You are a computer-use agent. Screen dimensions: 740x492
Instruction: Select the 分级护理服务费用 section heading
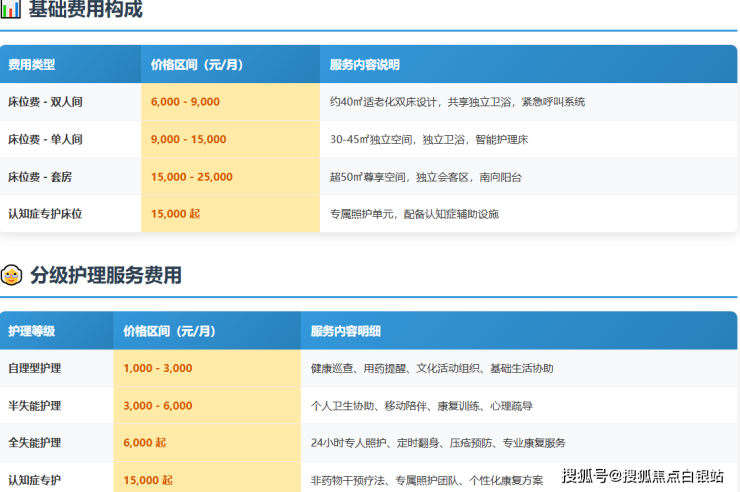click(x=105, y=275)
